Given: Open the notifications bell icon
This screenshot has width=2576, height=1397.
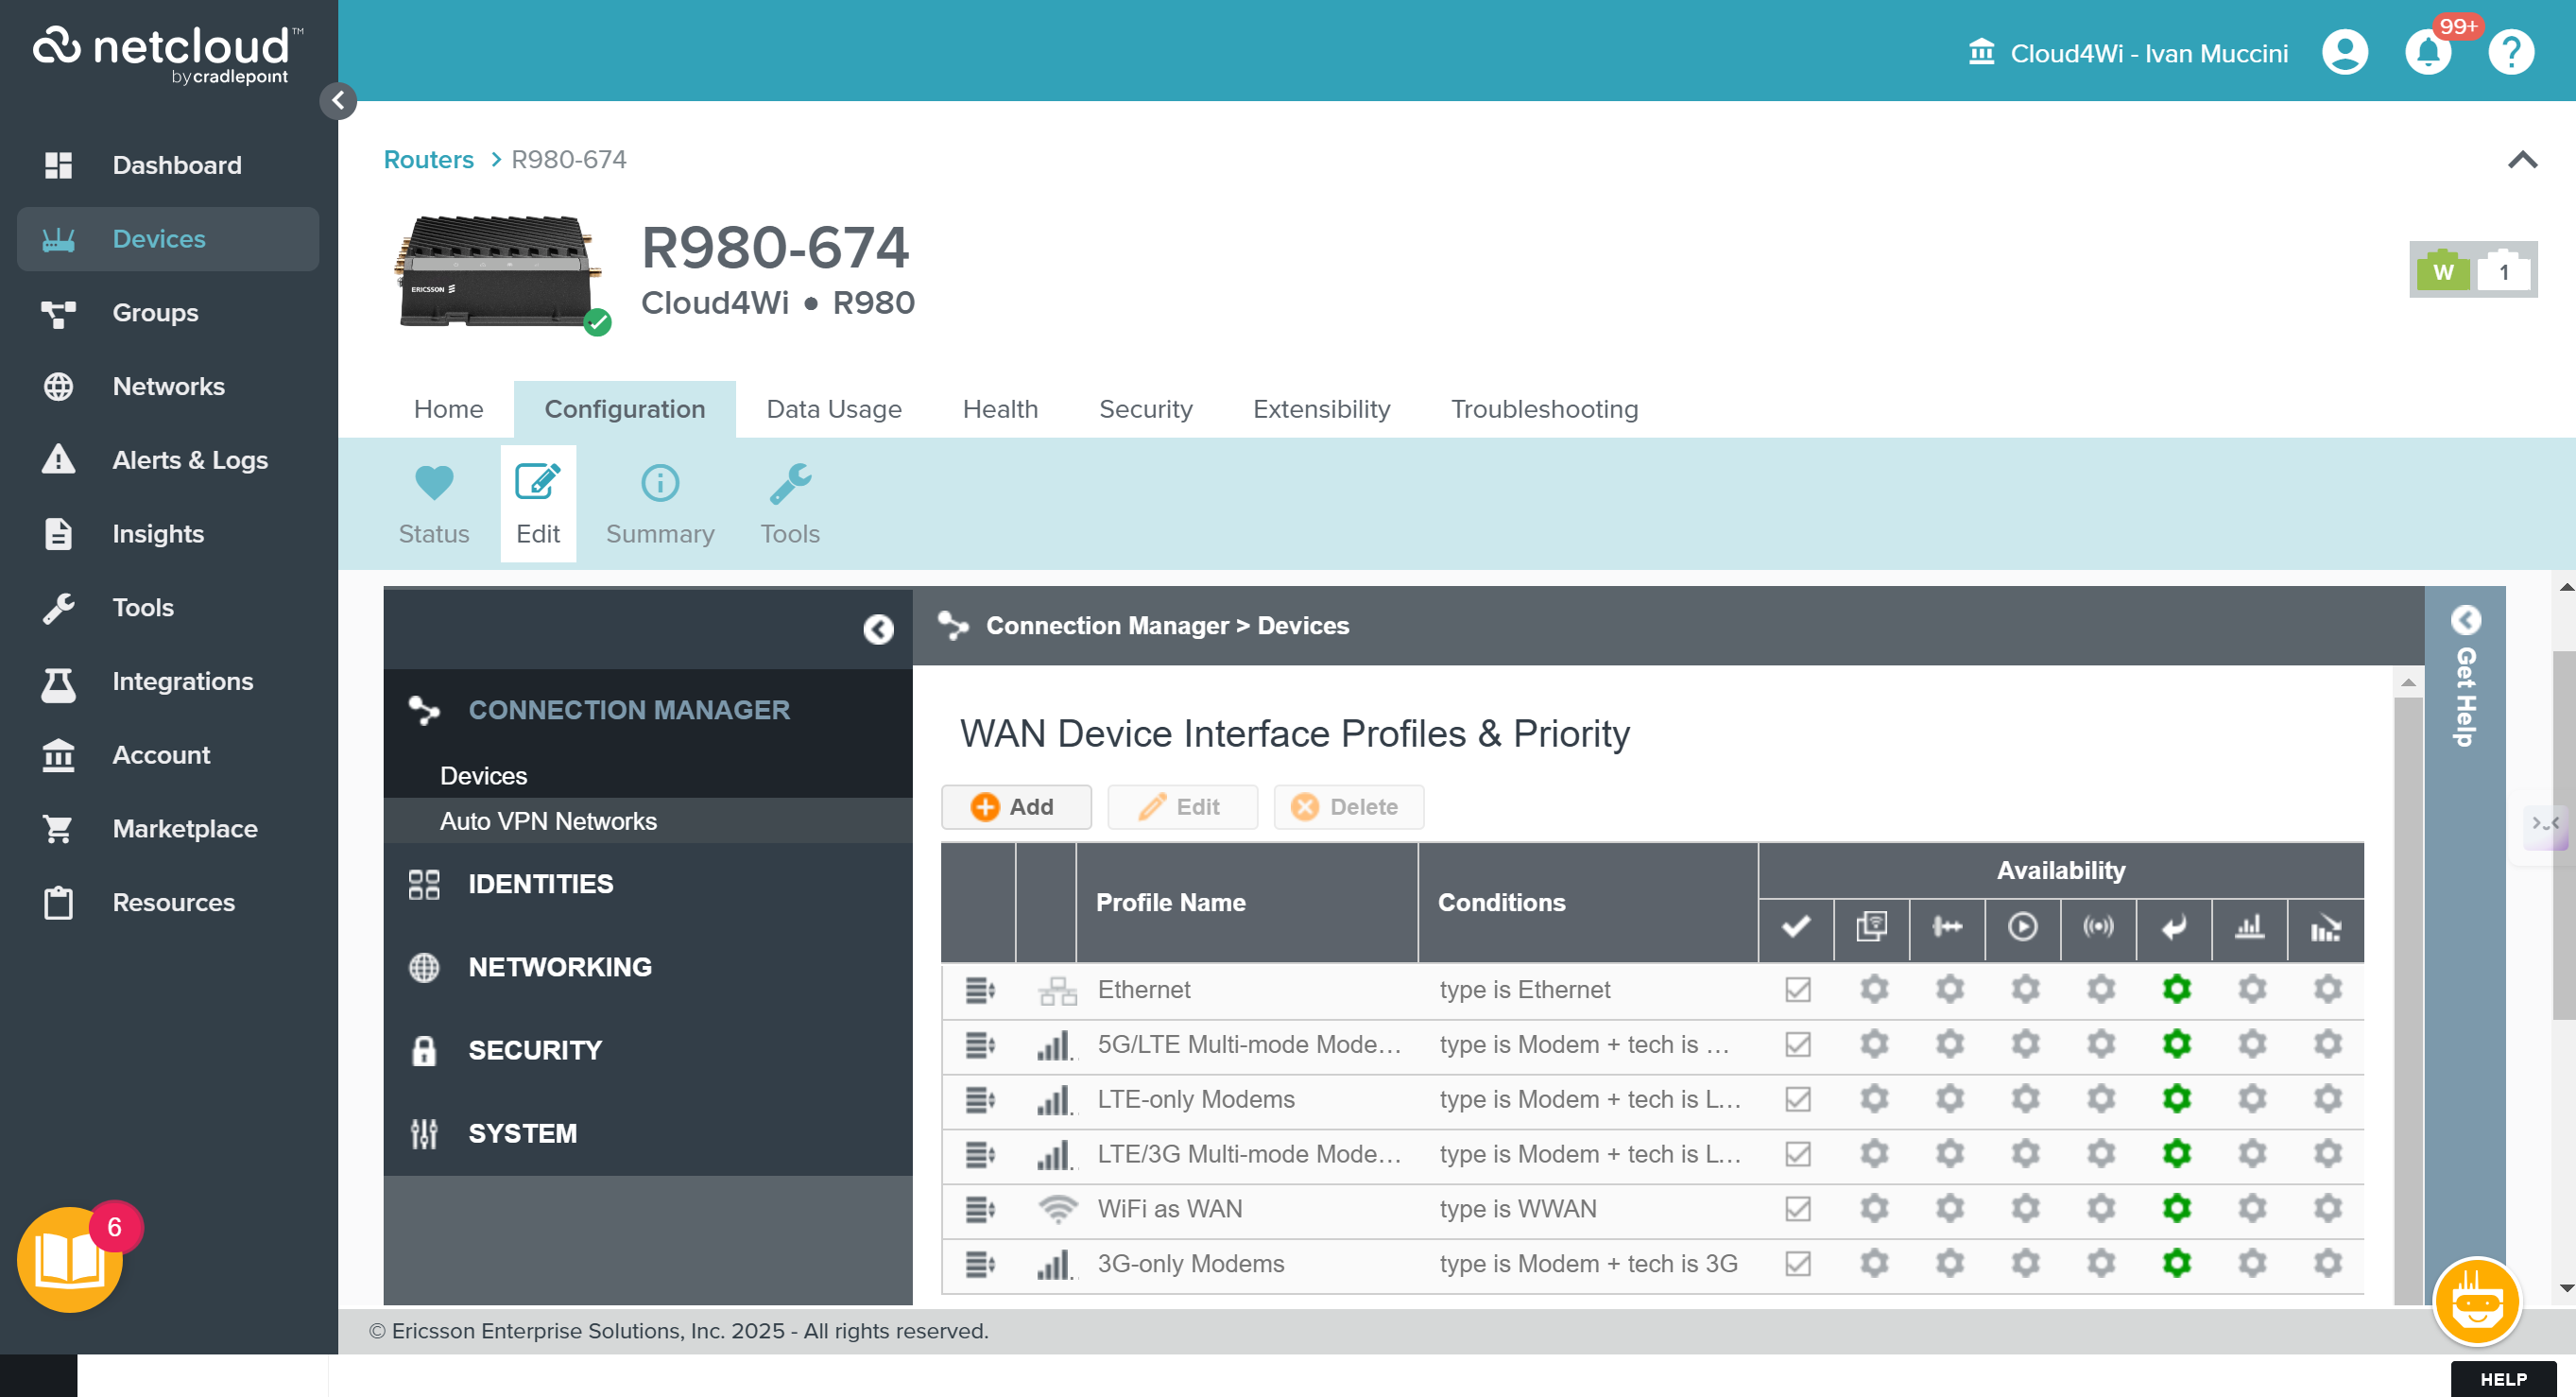Looking at the screenshot, I should coord(2427,52).
